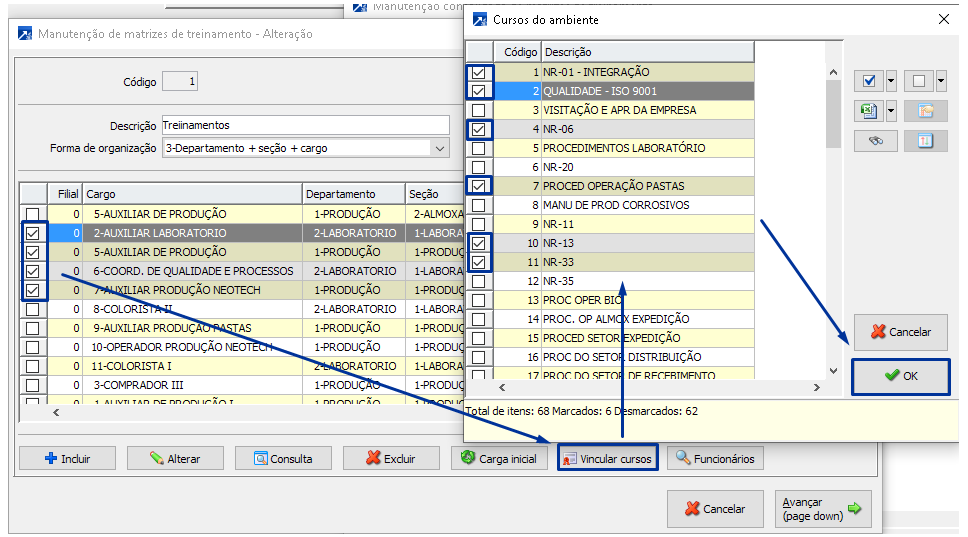Confirm the course selection with OK
Image resolution: width=968 pixels, height=537 pixels.
point(900,376)
